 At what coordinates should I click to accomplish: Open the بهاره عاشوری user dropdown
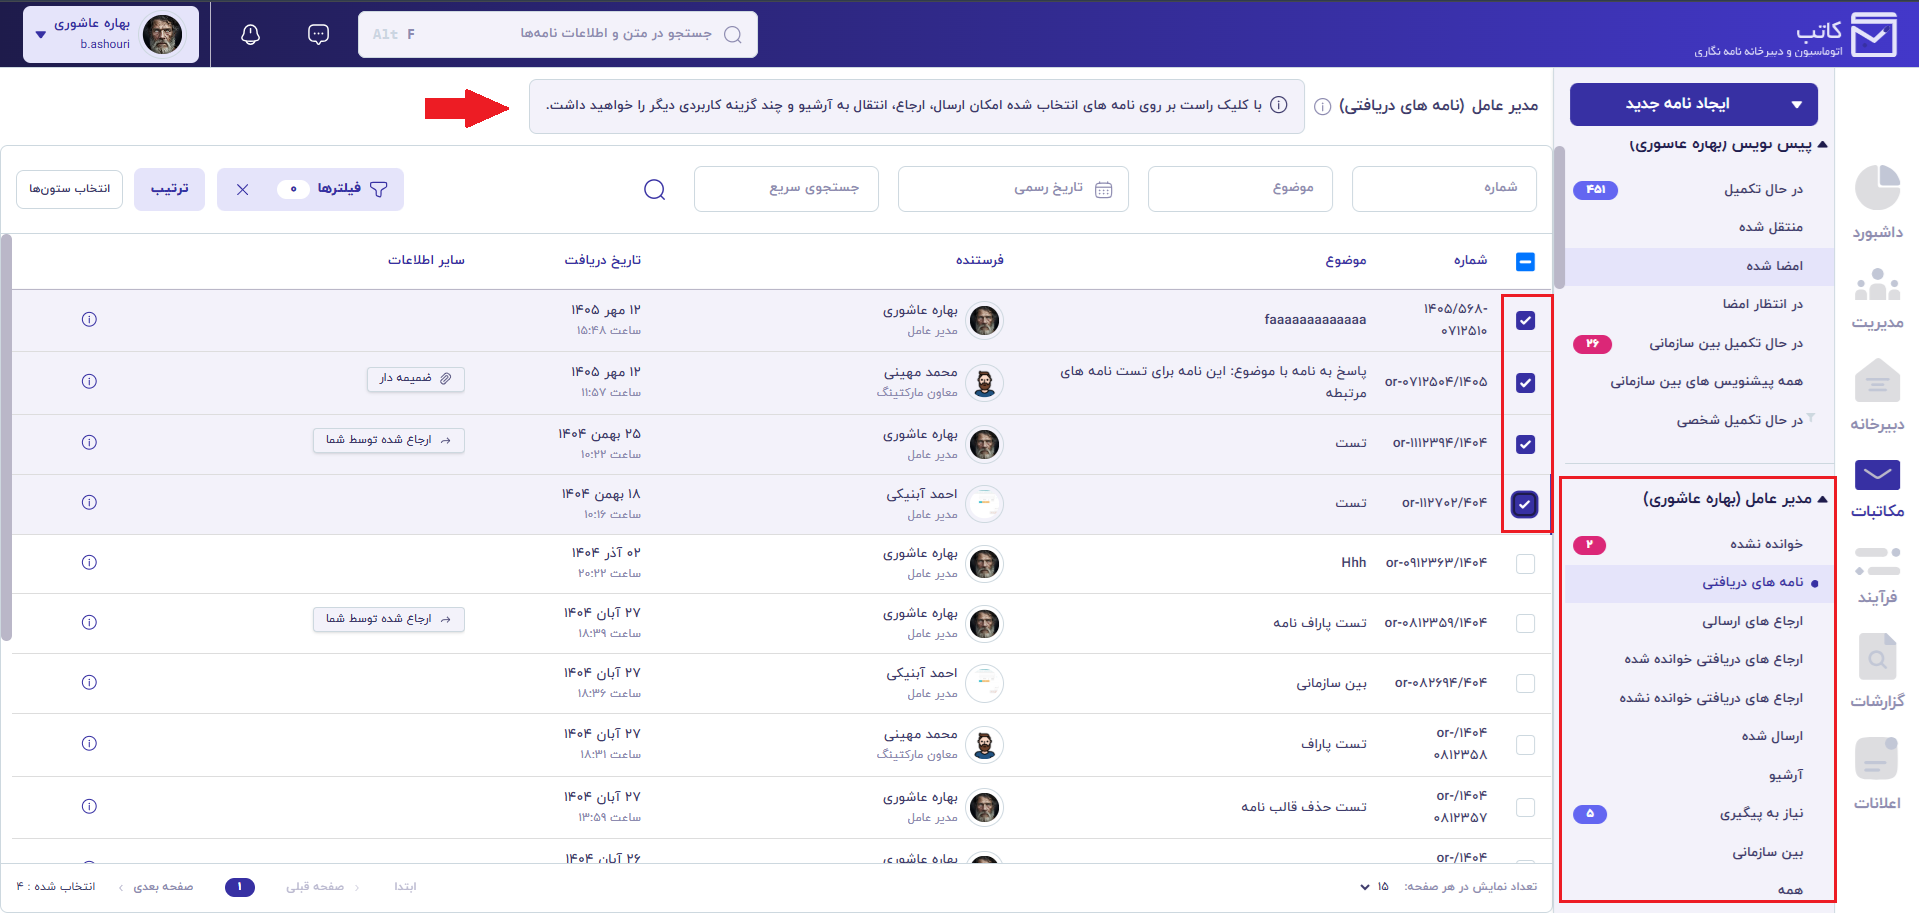pyautogui.click(x=111, y=35)
